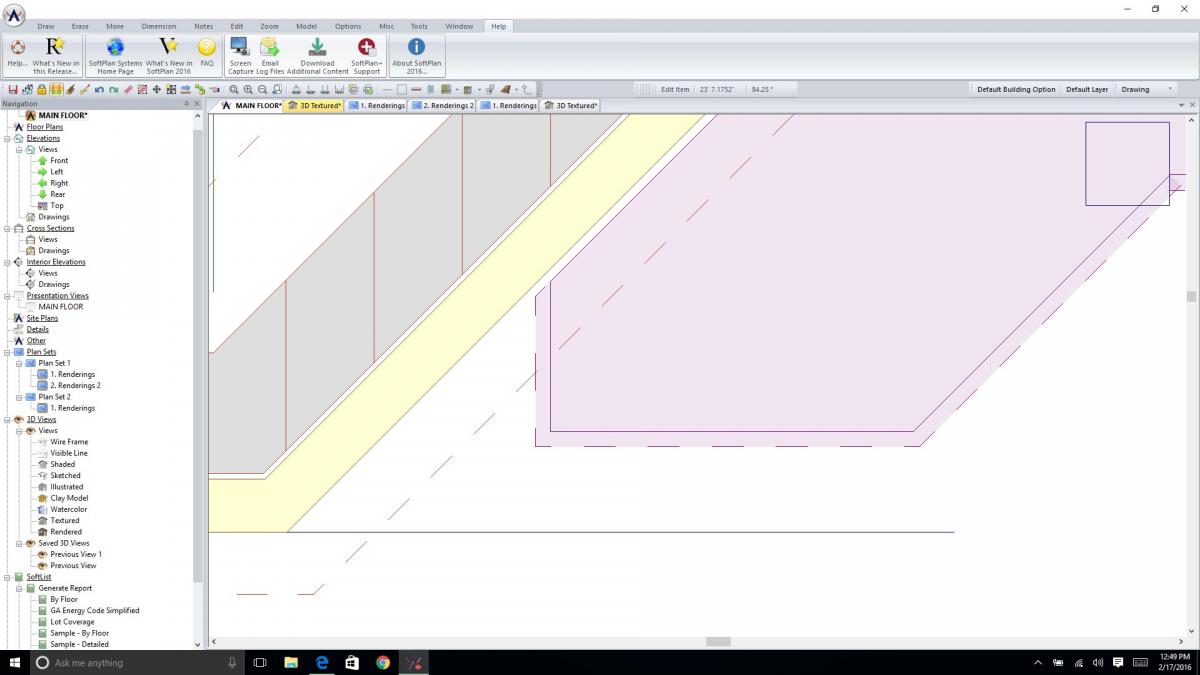This screenshot has width=1200, height=675.
Task: Expand the Plan Set 2 node
Action: point(19,396)
